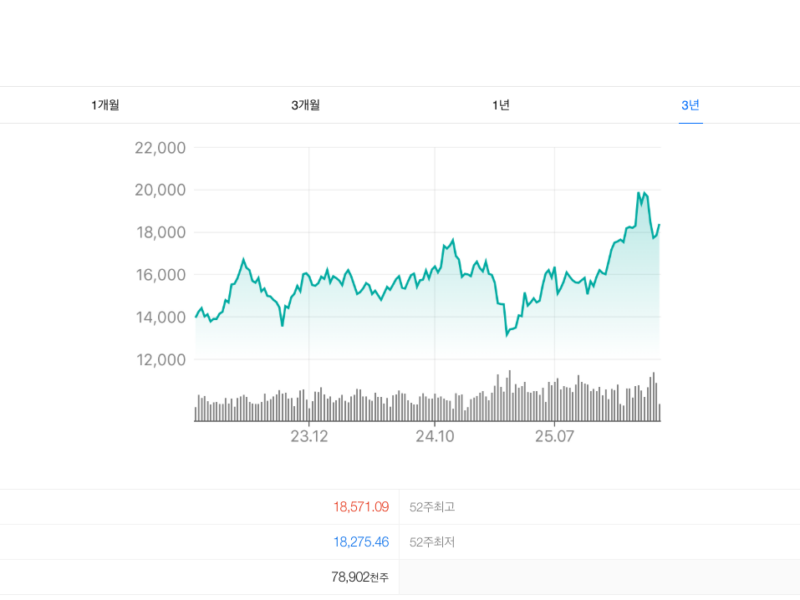Switch to the 3개월 chart range

tap(306, 105)
